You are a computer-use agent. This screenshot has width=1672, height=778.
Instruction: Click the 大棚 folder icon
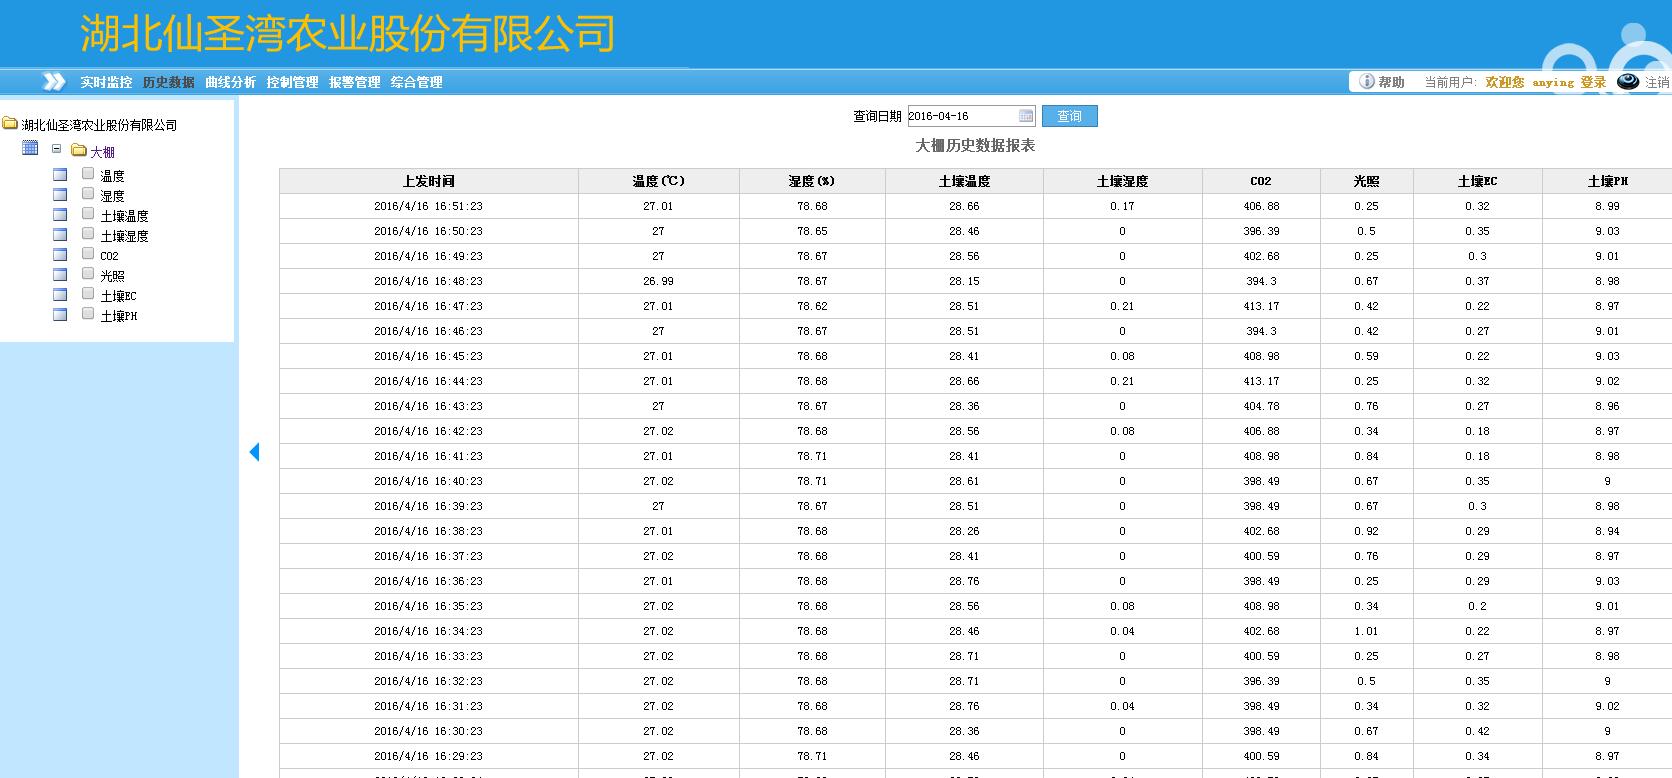tap(79, 151)
